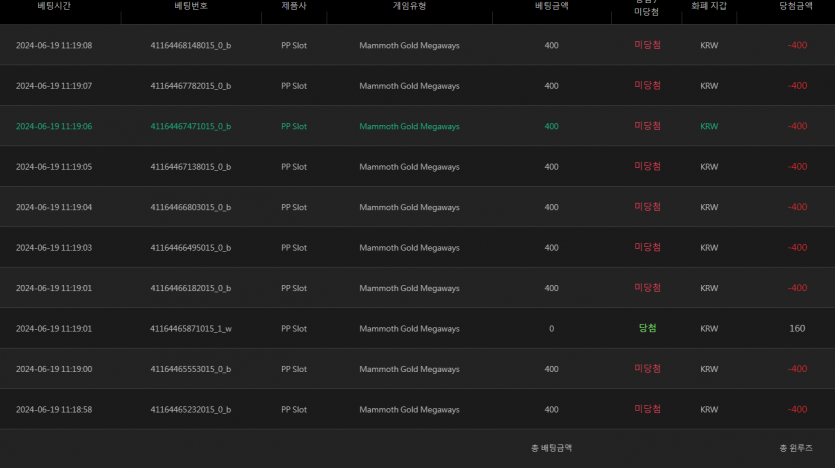Click timestamp 2024-06-19 11:19:04
Screen dimensions: 835x468
pyautogui.click(x=54, y=207)
